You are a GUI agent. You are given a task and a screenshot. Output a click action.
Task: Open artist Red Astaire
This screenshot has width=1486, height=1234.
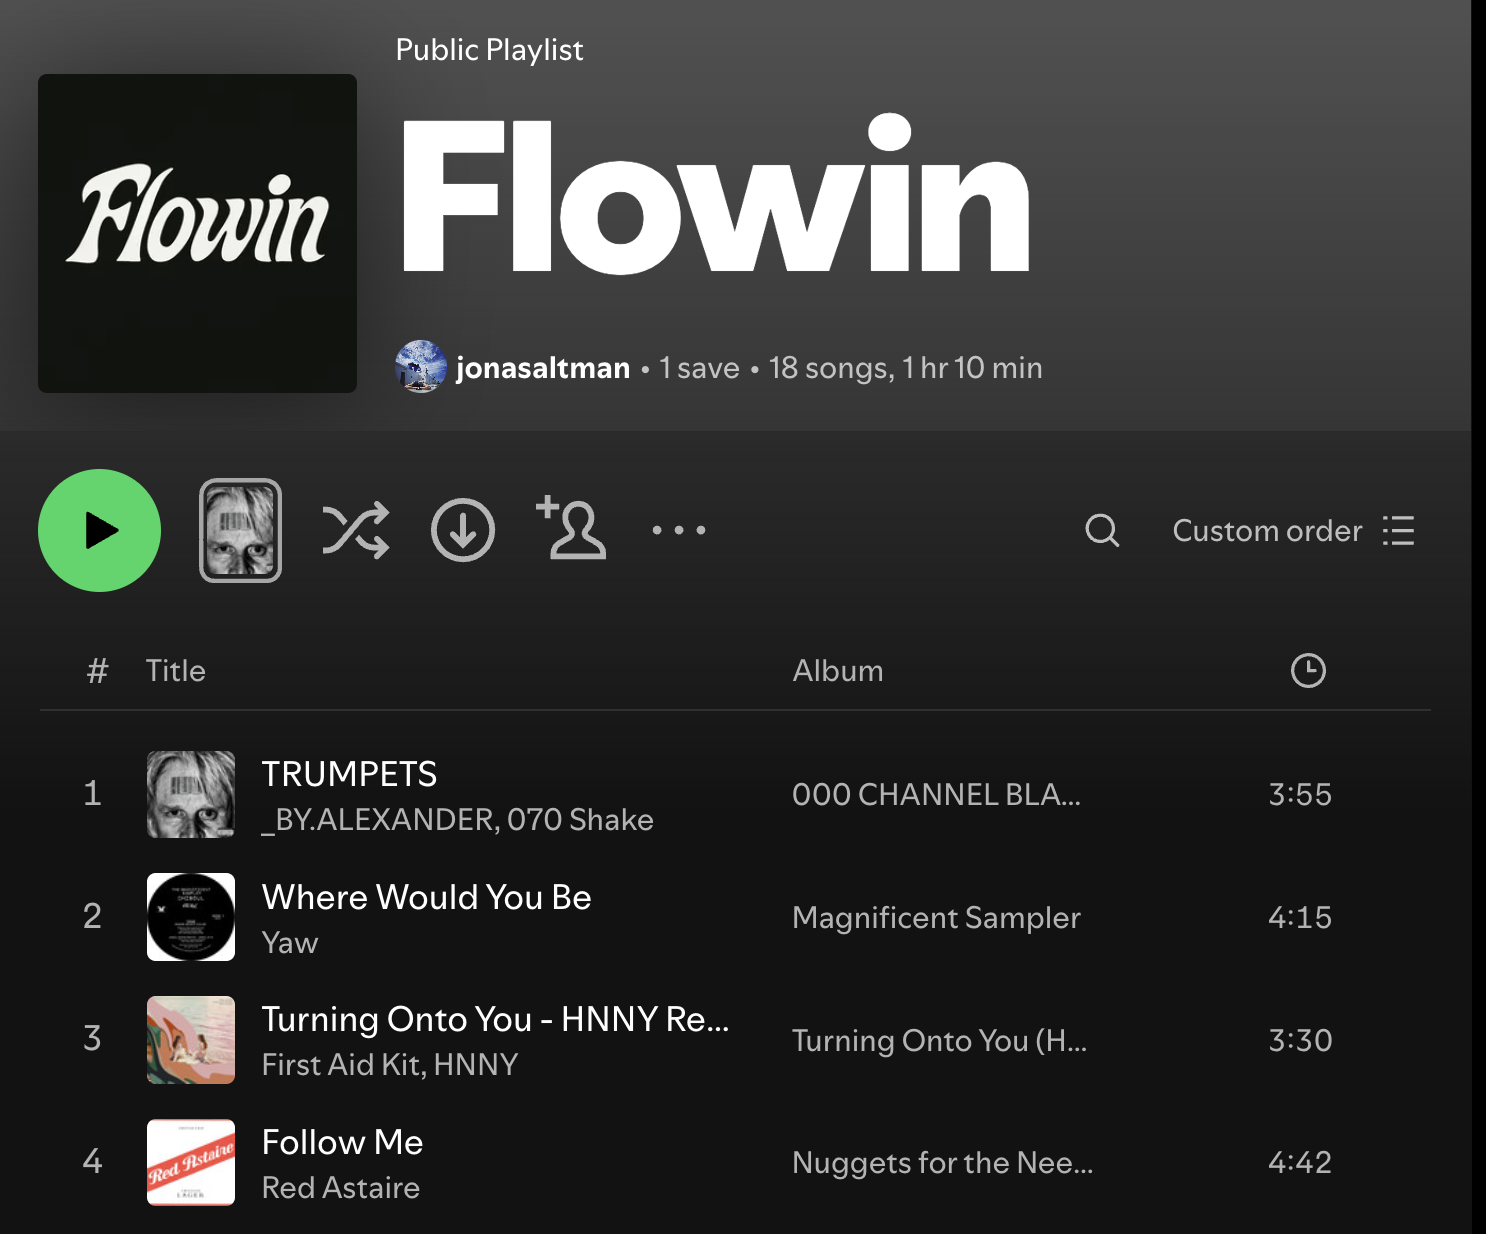[340, 1188]
